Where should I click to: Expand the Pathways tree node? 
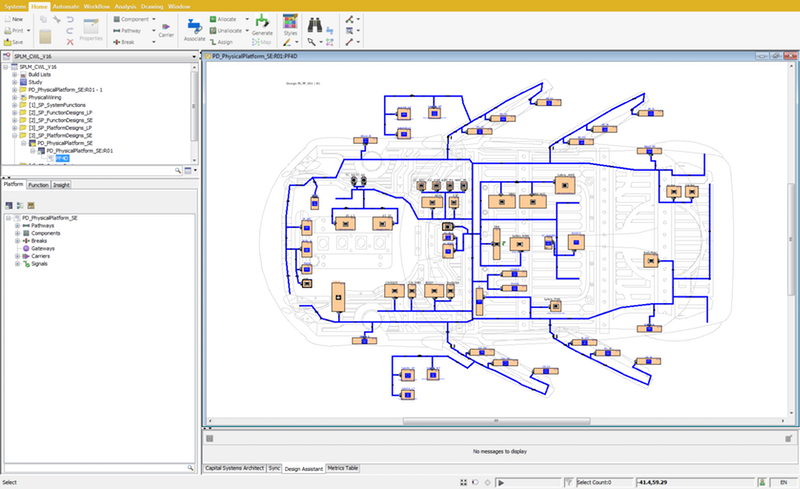(x=18, y=226)
